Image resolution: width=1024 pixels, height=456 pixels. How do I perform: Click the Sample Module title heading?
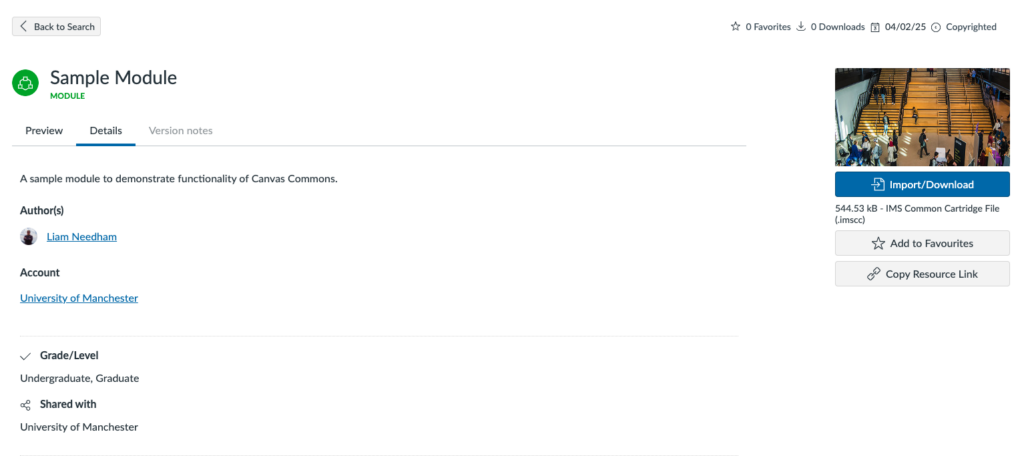(114, 77)
